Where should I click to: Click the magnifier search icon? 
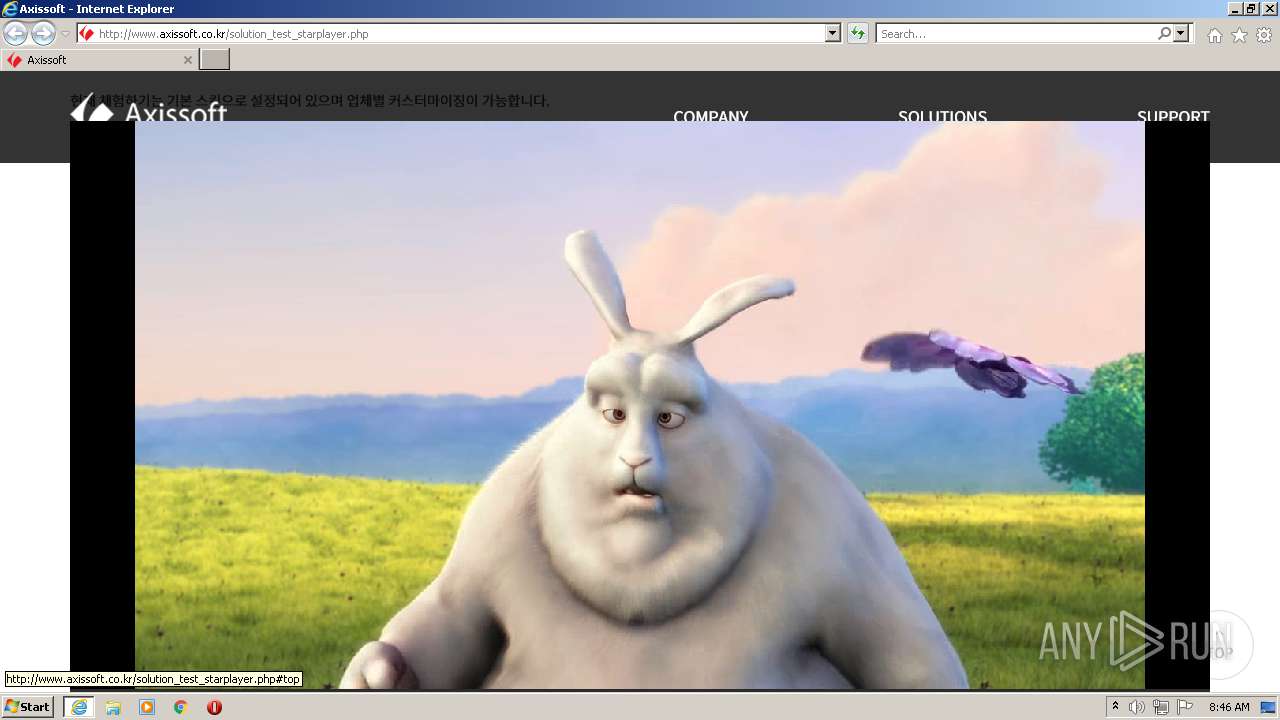(x=1164, y=34)
